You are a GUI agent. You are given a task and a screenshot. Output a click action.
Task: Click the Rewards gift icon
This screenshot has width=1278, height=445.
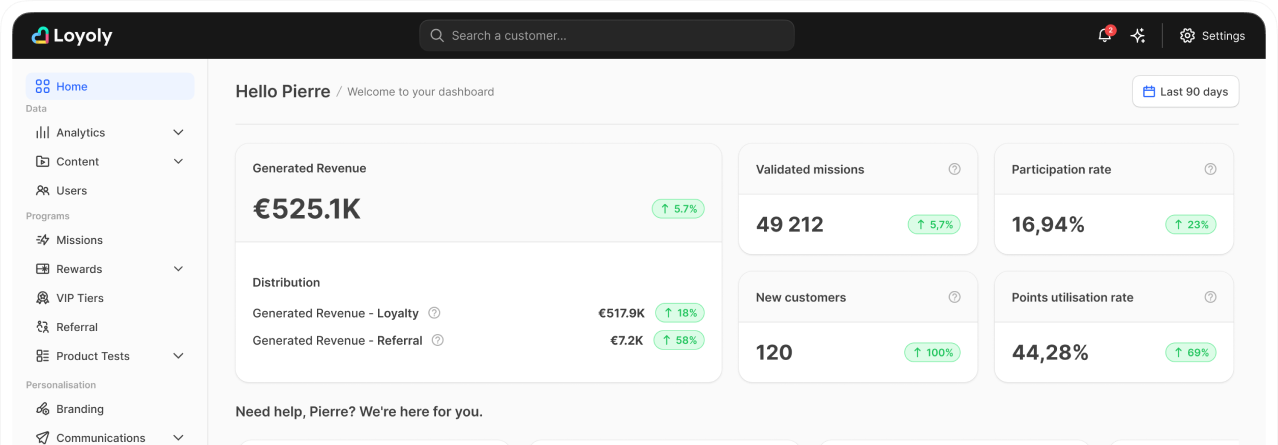(x=42, y=269)
